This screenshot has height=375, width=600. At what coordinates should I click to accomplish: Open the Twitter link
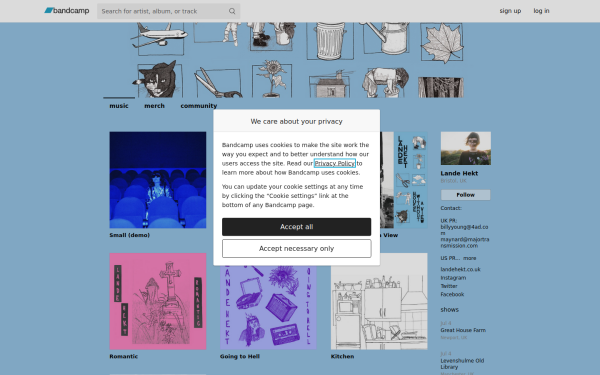click(x=449, y=286)
